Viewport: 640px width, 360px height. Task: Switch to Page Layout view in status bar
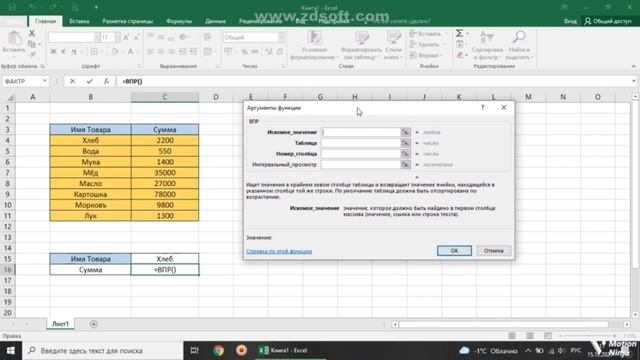coord(530,336)
